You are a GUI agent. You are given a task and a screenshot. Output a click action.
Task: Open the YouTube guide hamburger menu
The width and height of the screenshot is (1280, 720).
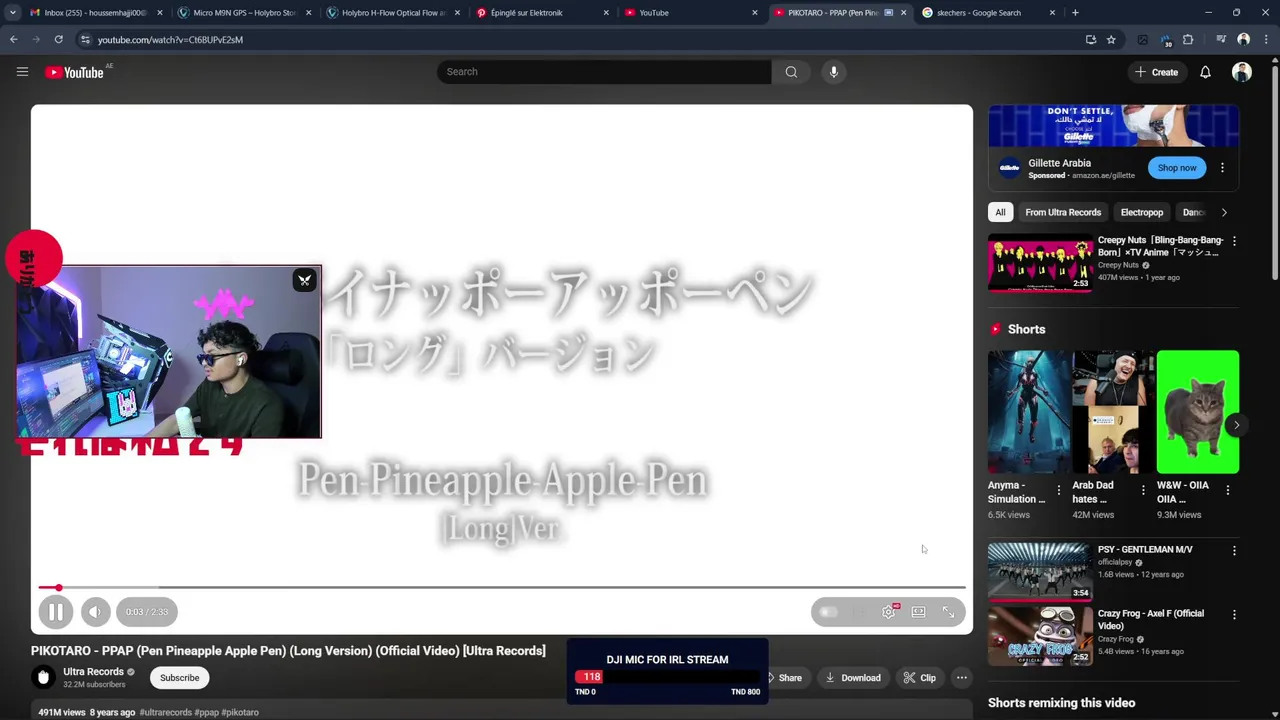(22, 72)
